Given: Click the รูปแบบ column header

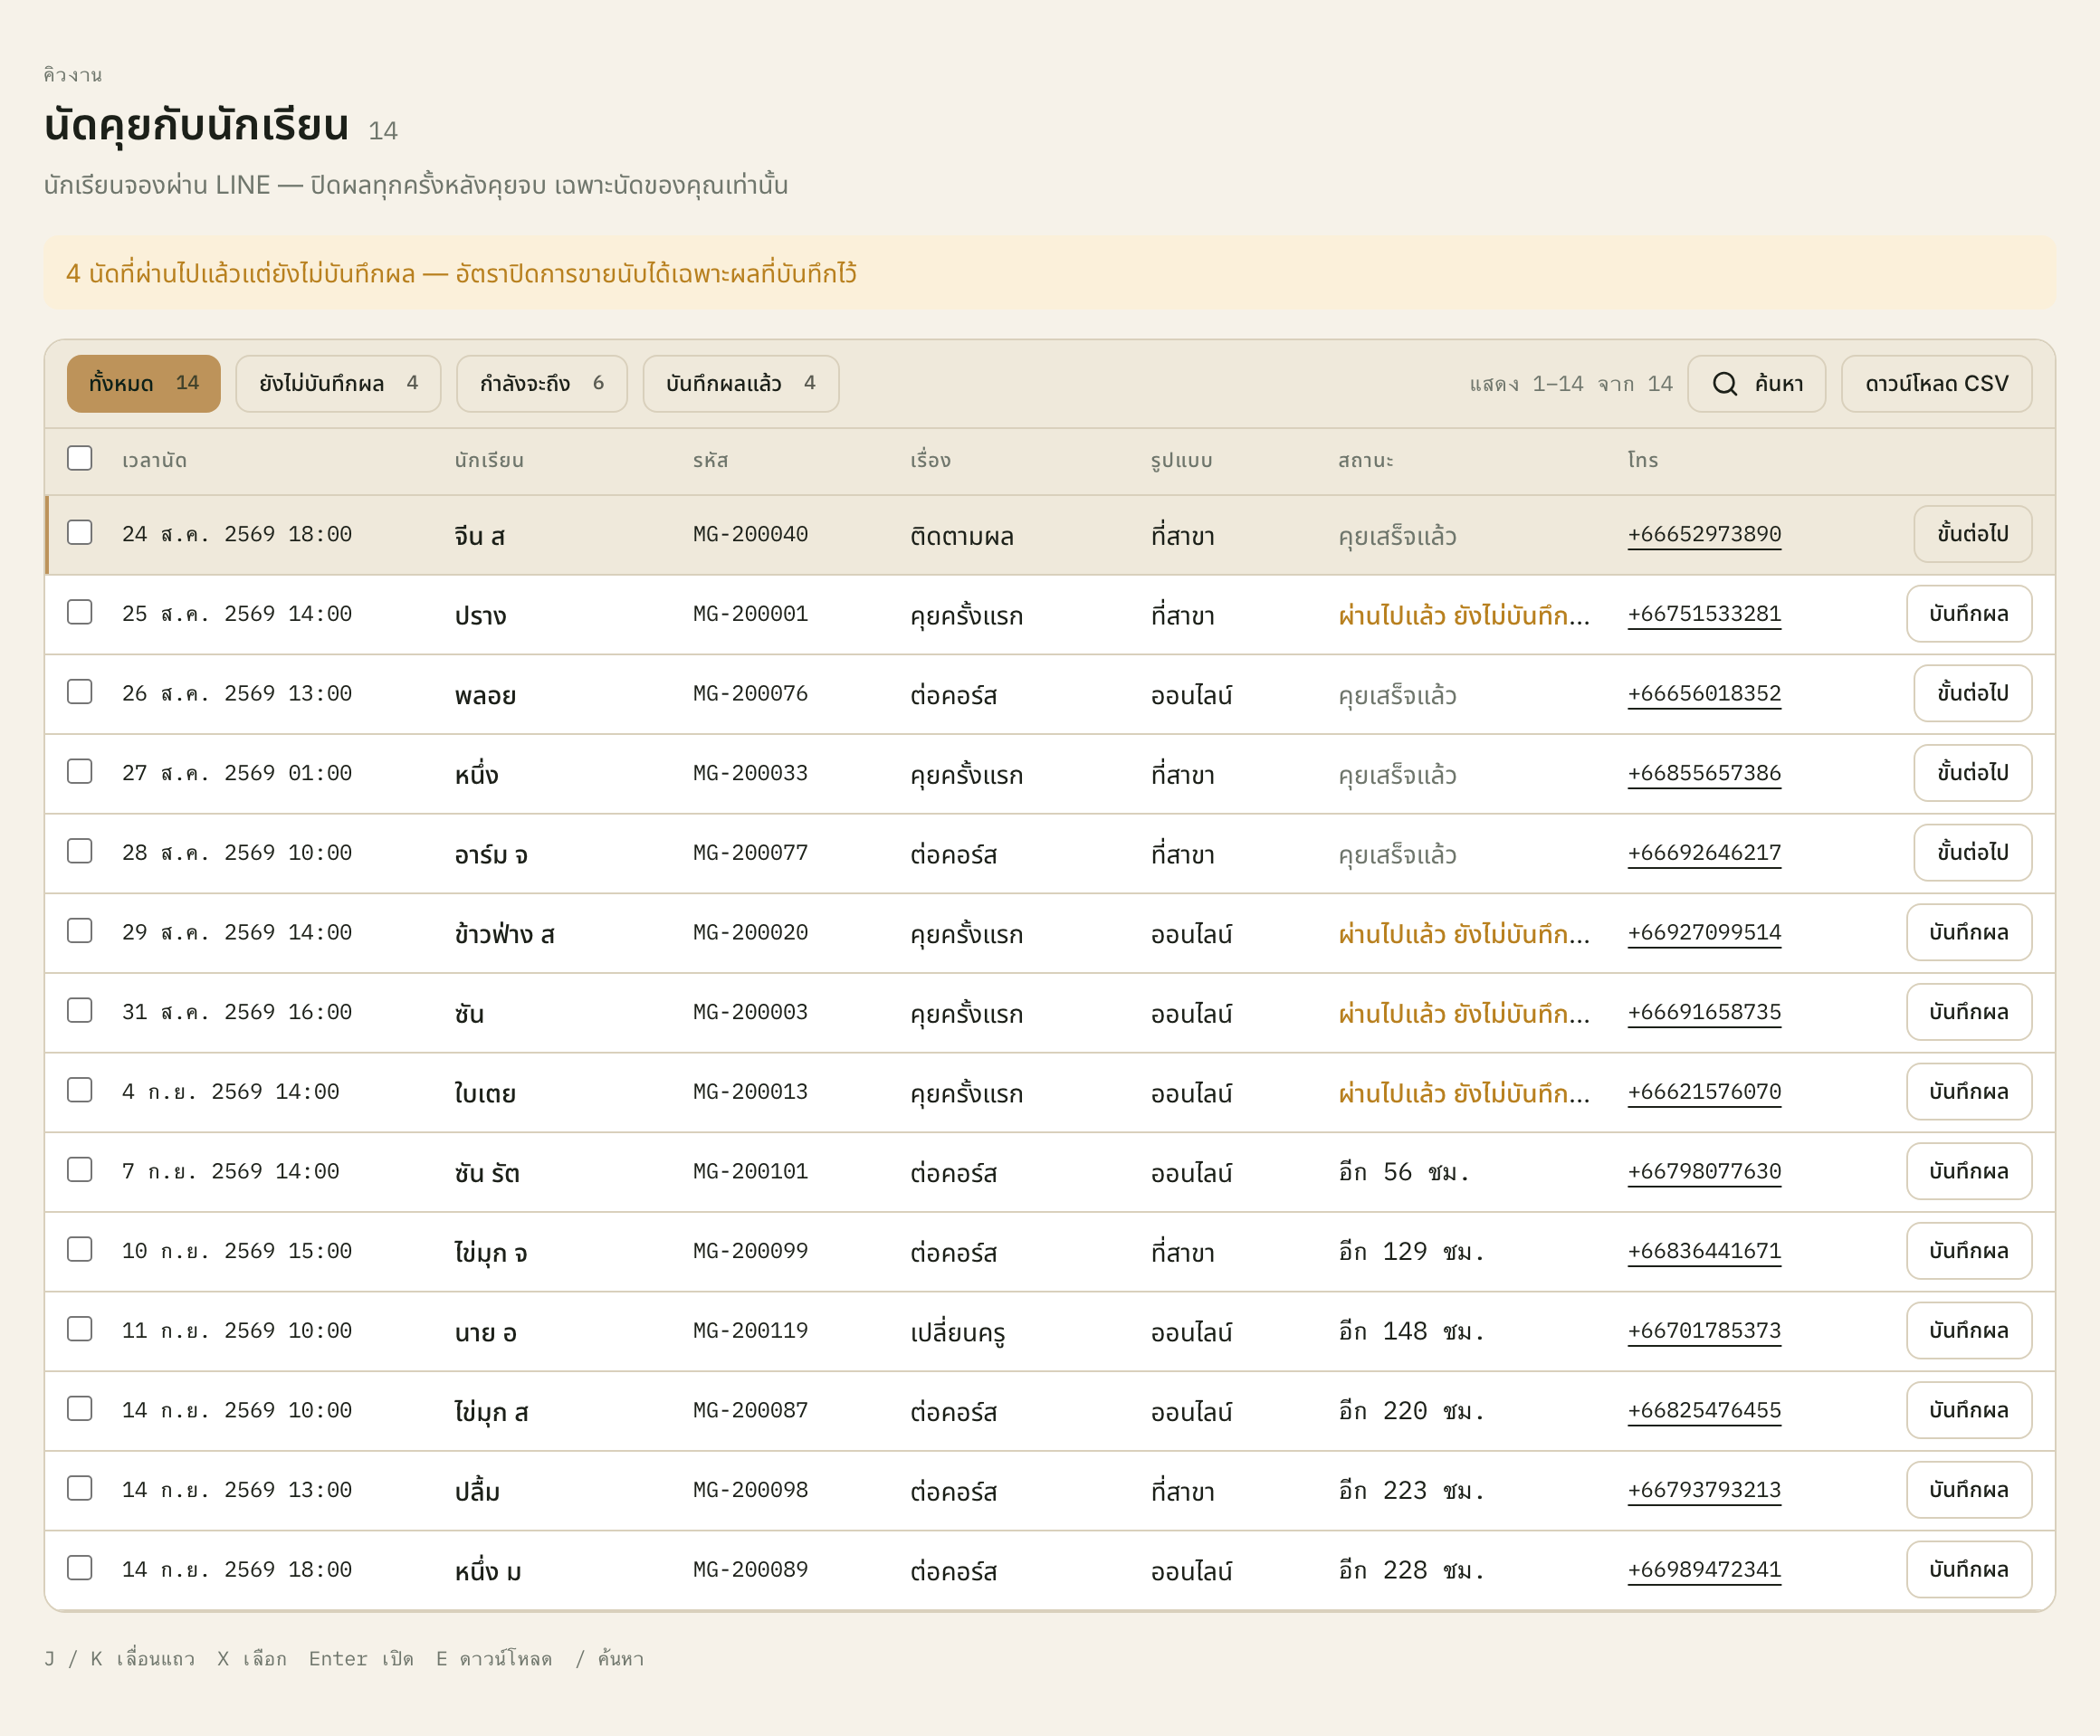Looking at the screenshot, I should (1181, 460).
